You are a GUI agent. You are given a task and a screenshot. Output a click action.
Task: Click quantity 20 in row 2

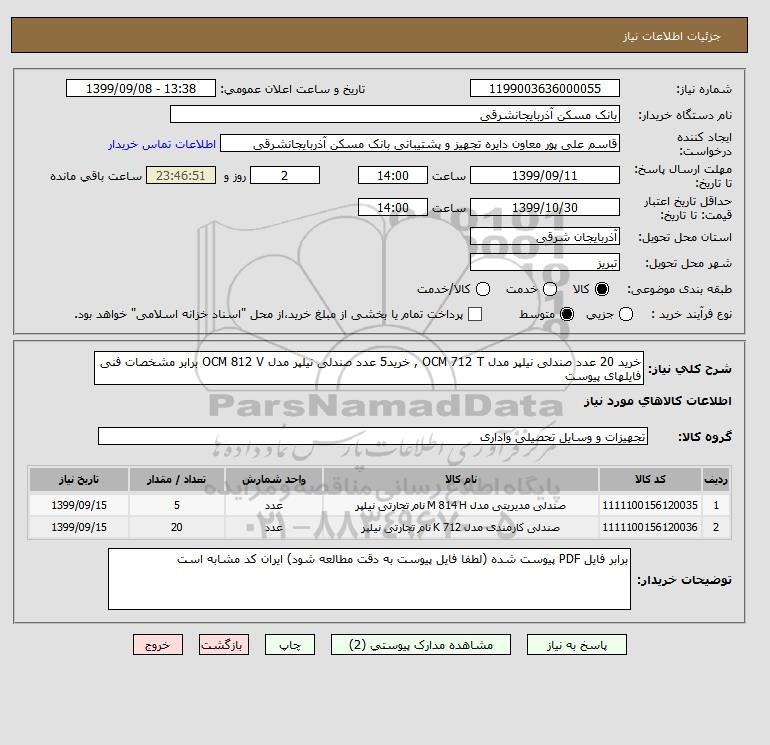click(x=177, y=527)
